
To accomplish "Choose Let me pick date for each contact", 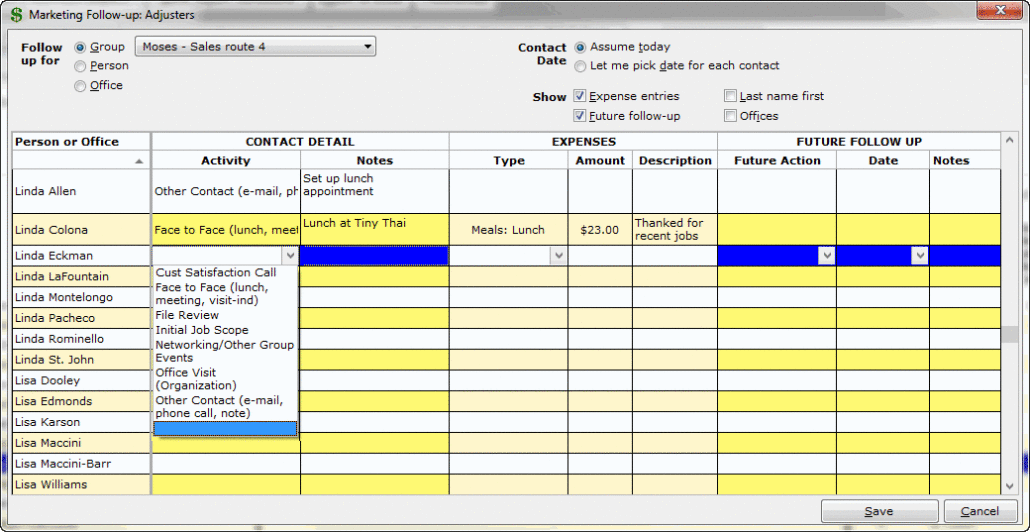I will coord(580,66).
